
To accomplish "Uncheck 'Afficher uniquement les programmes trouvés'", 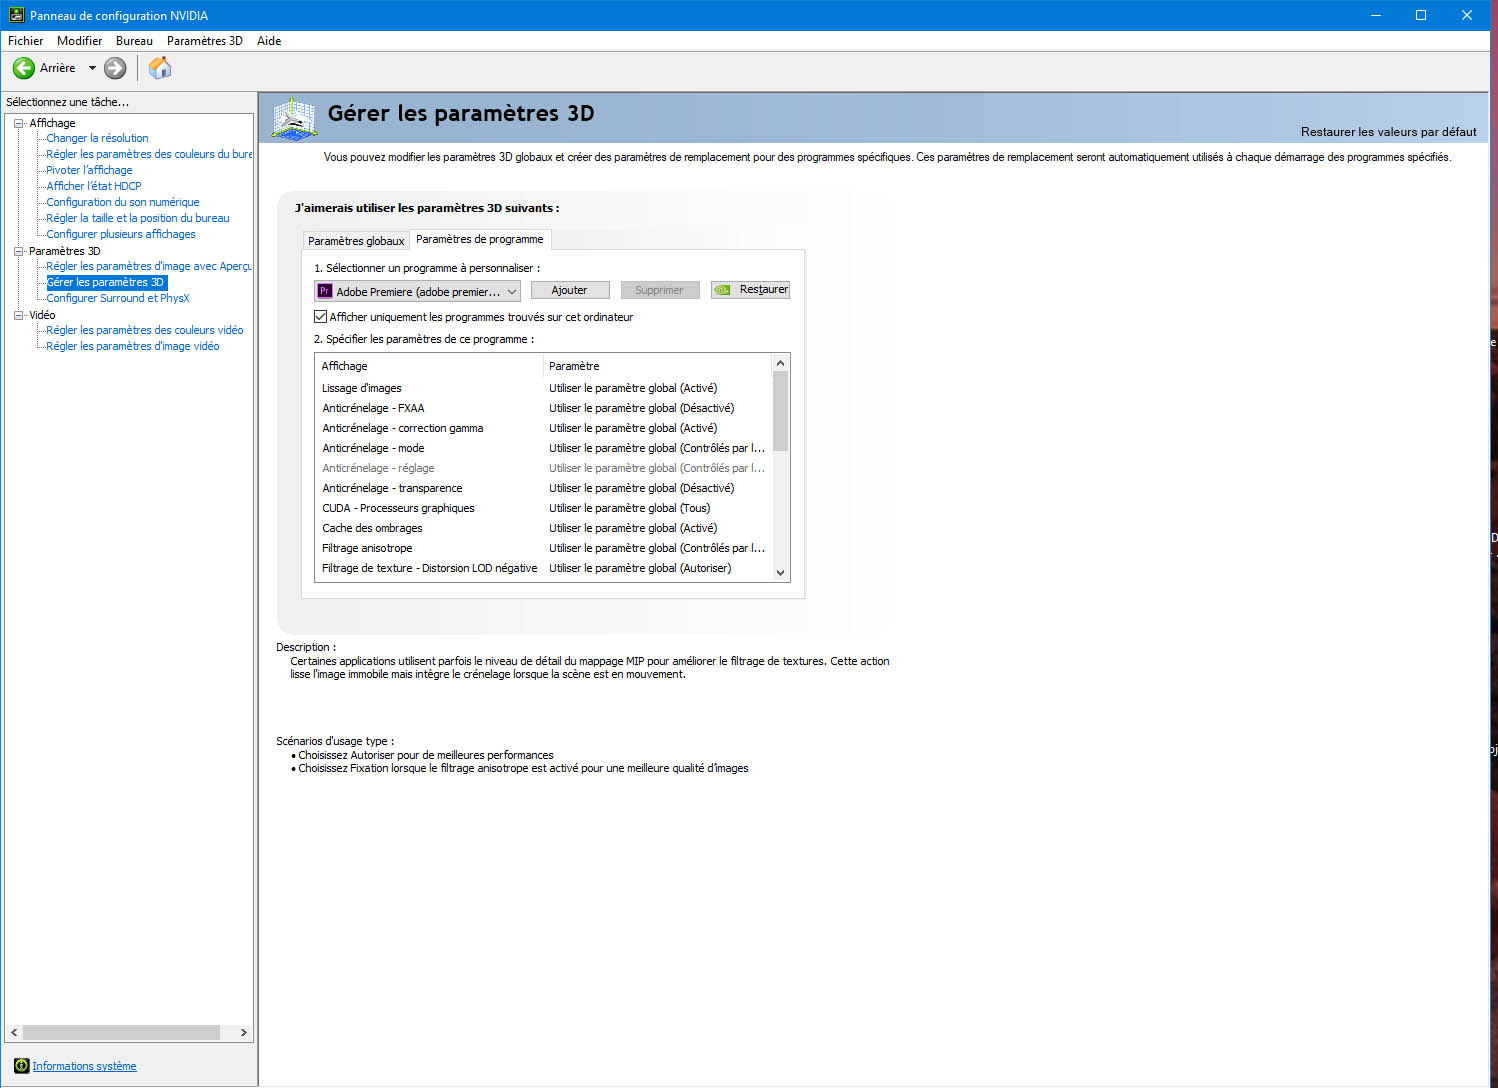I will (321, 317).
